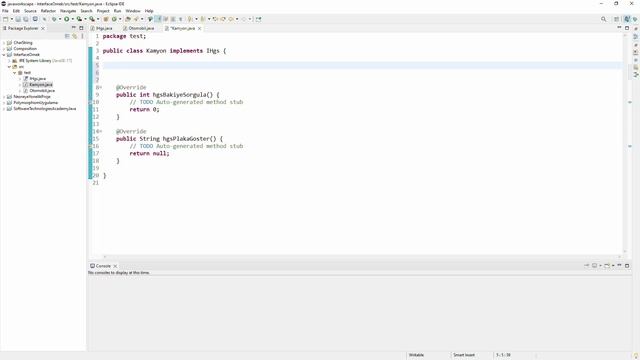The height and width of the screenshot is (360, 640).
Task: Open the Package Explorer view menu (three dots)
Action: point(82,36)
